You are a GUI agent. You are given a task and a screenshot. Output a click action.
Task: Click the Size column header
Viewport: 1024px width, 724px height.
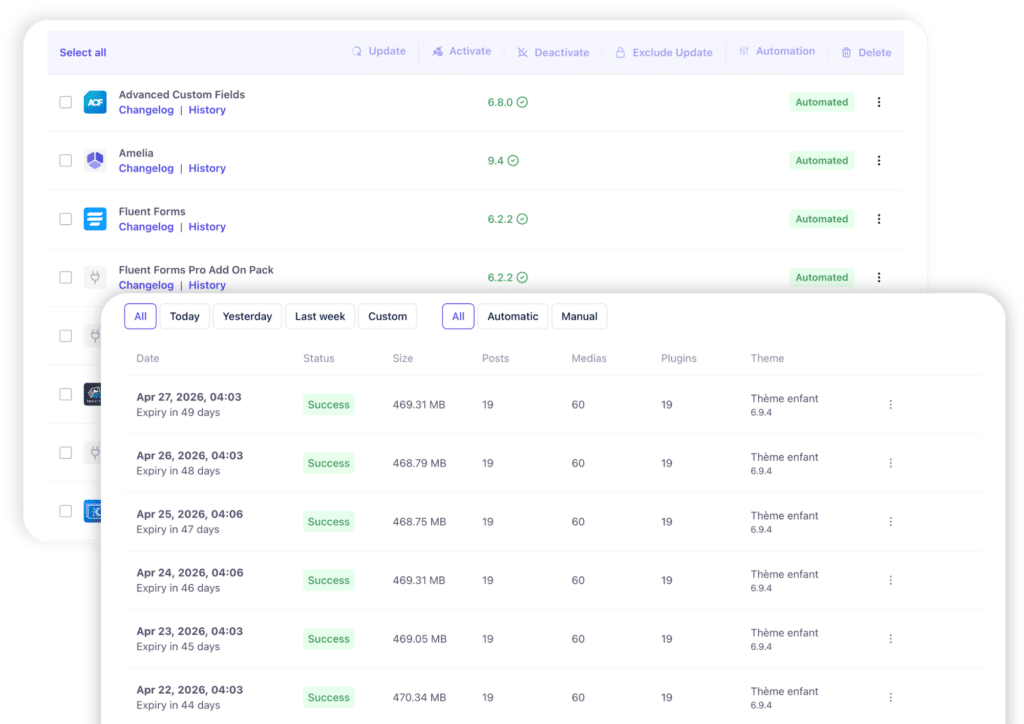pyautogui.click(x=403, y=358)
